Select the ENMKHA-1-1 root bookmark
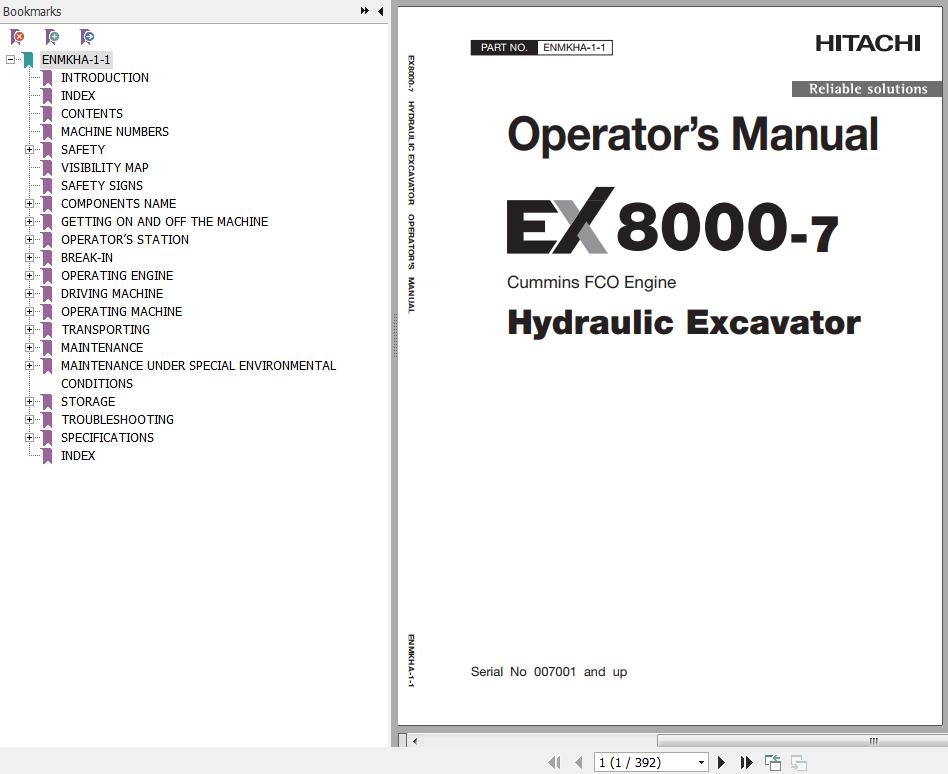 tap(76, 59)
